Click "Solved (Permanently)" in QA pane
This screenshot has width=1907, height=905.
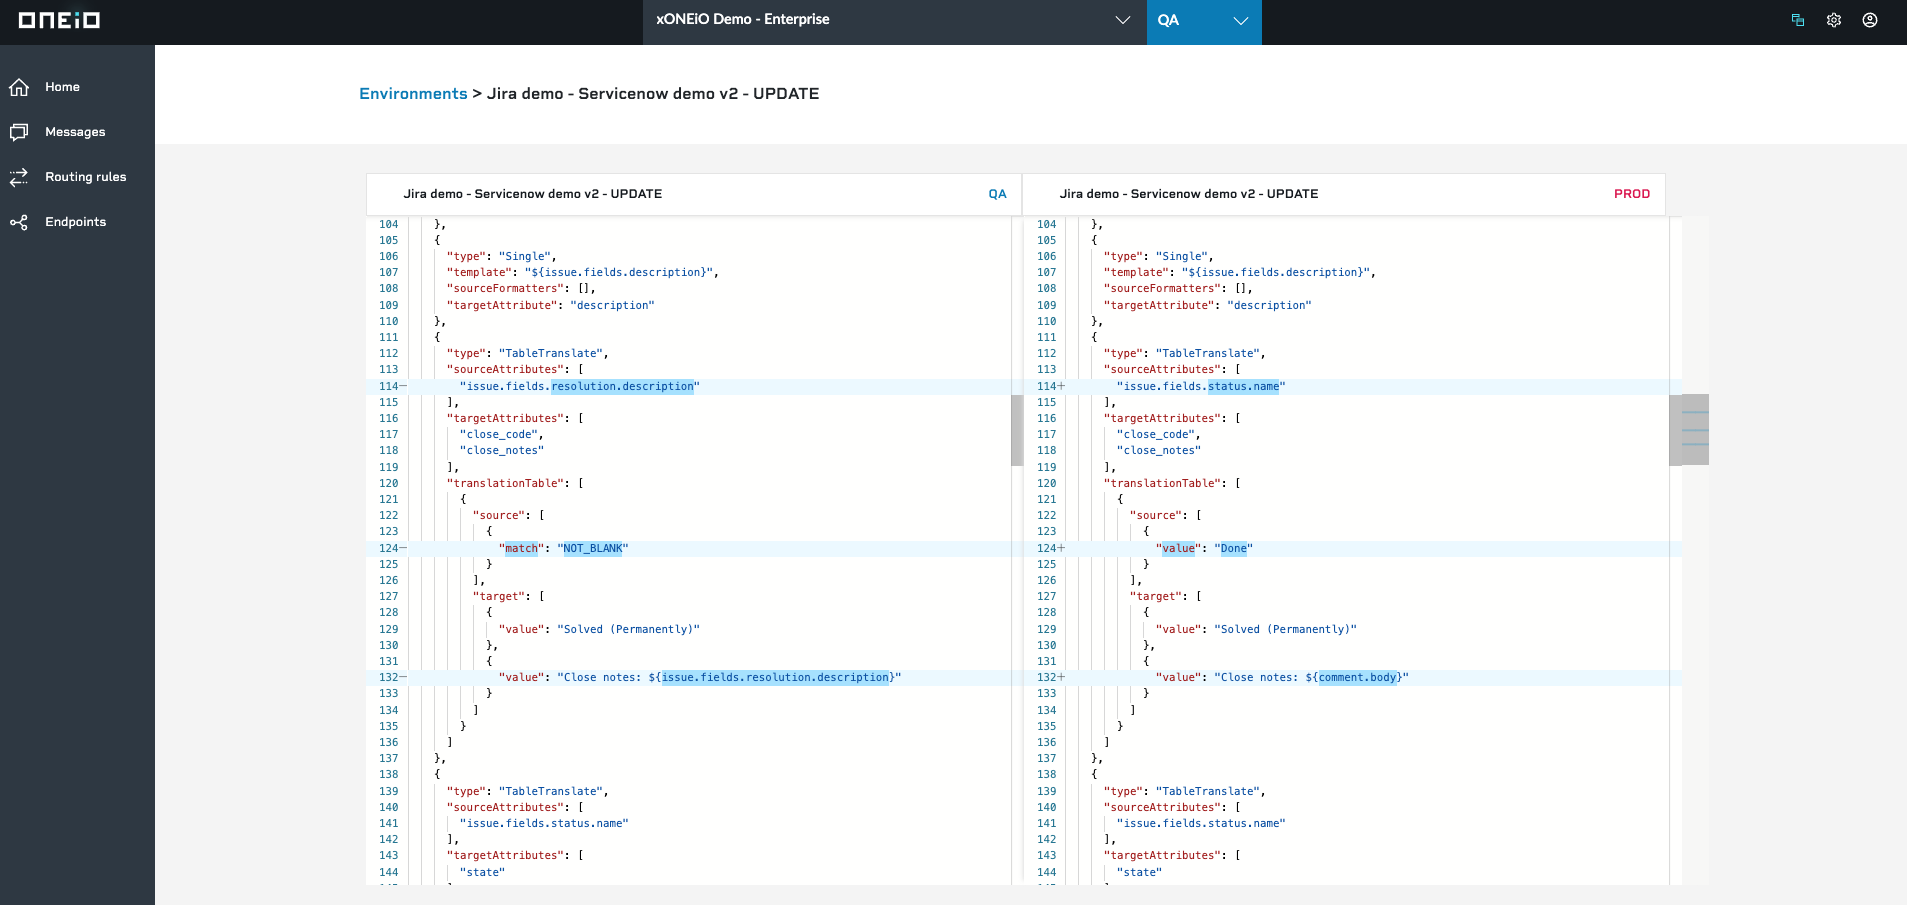tap(628, 629)
